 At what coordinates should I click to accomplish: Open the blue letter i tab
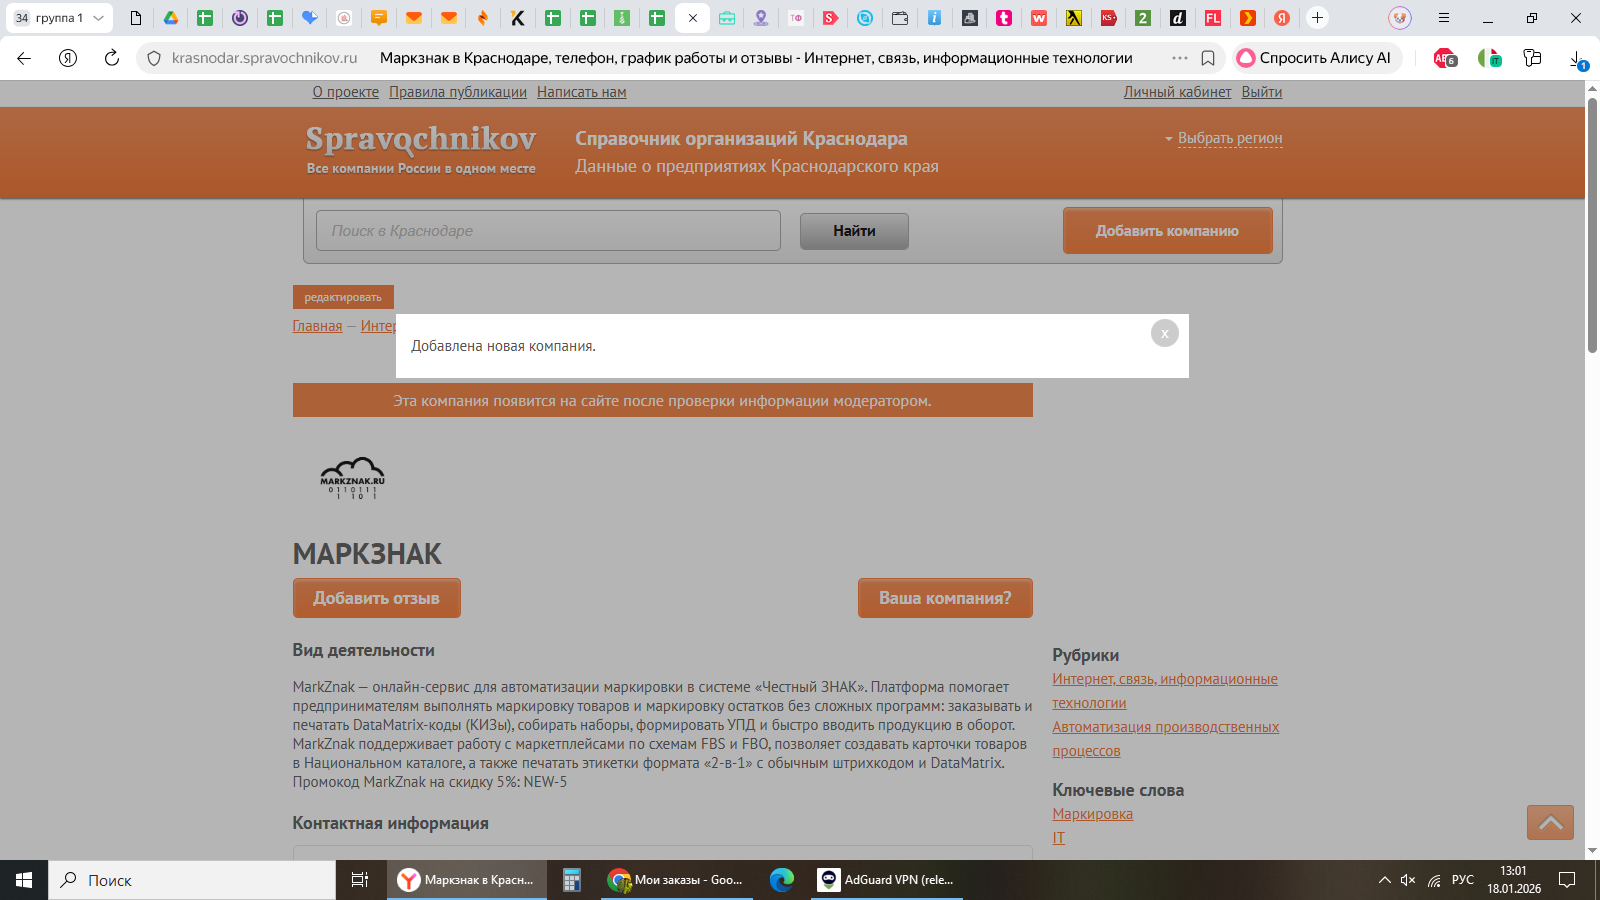[x=934, y=18]
